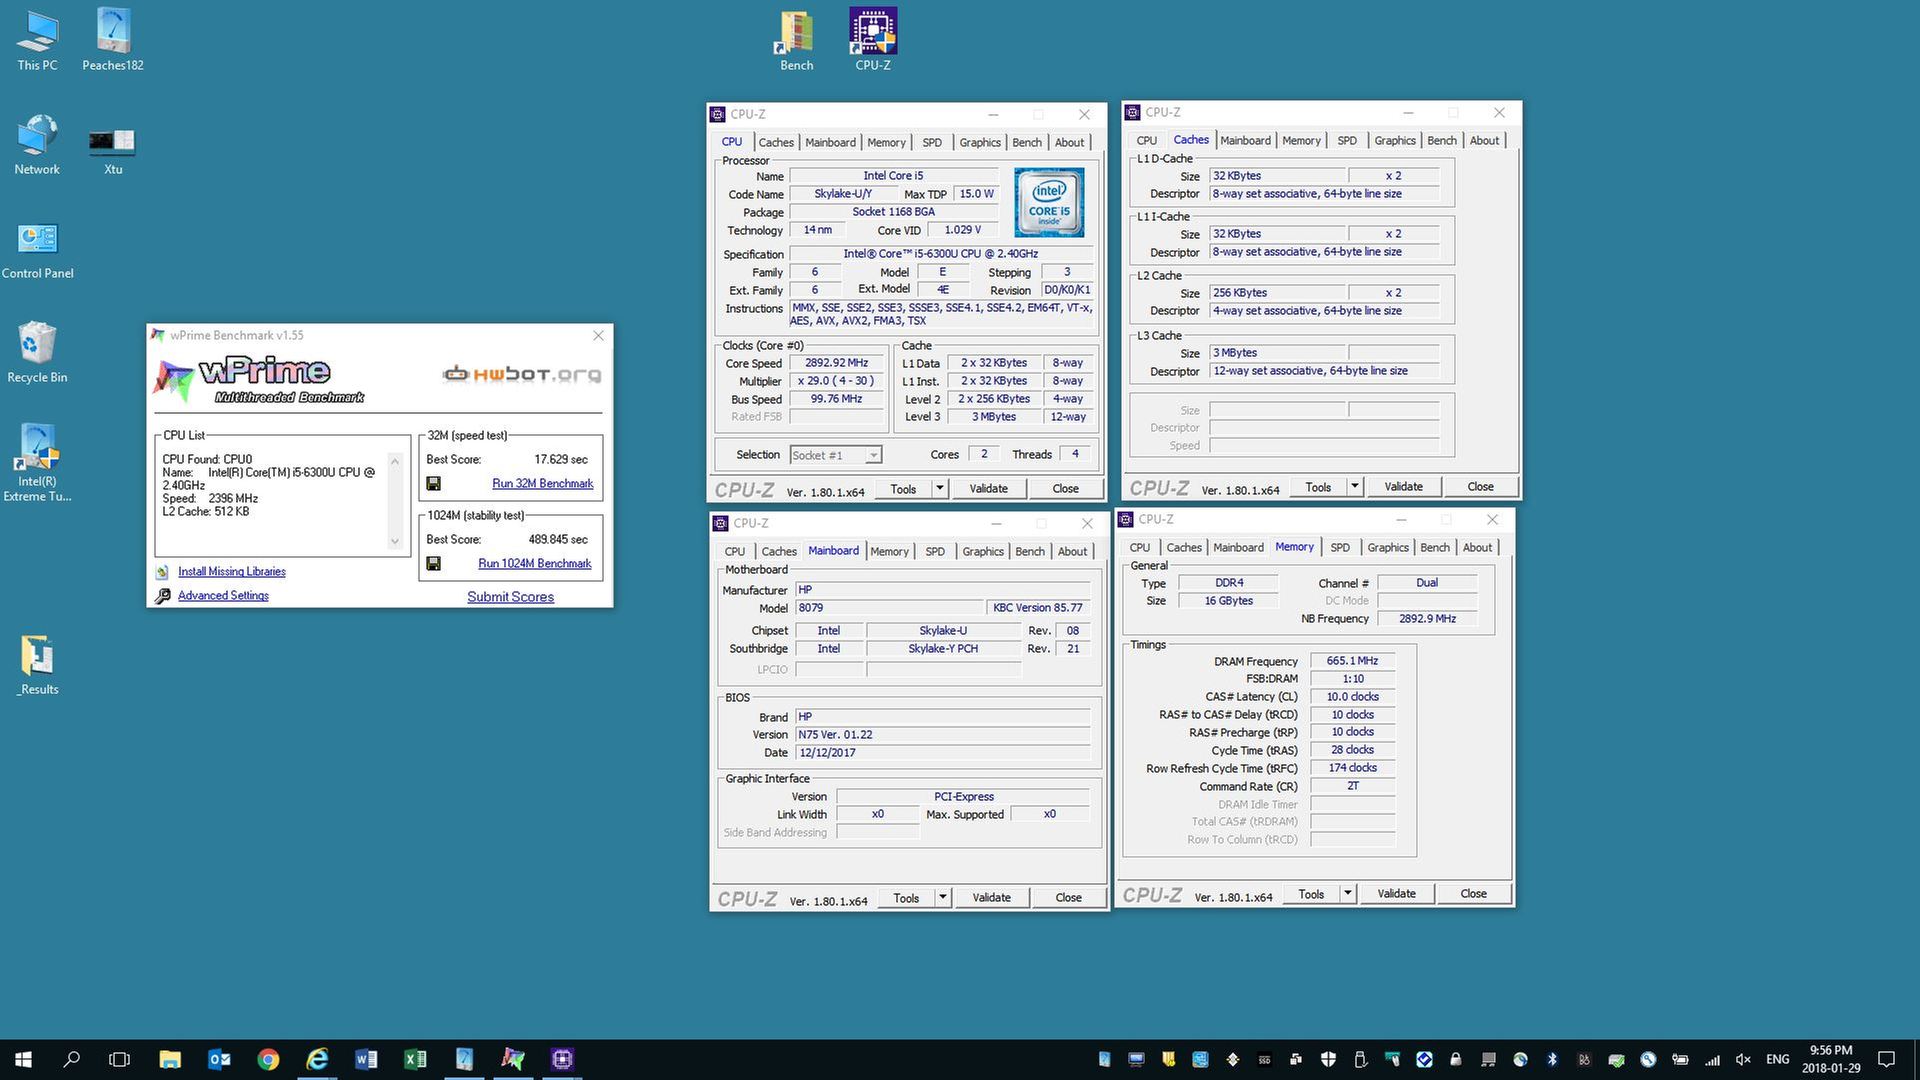This screenshot has height=1080, width=1920.
Task: Click the Windows Start button
Action: point(23,1059)
